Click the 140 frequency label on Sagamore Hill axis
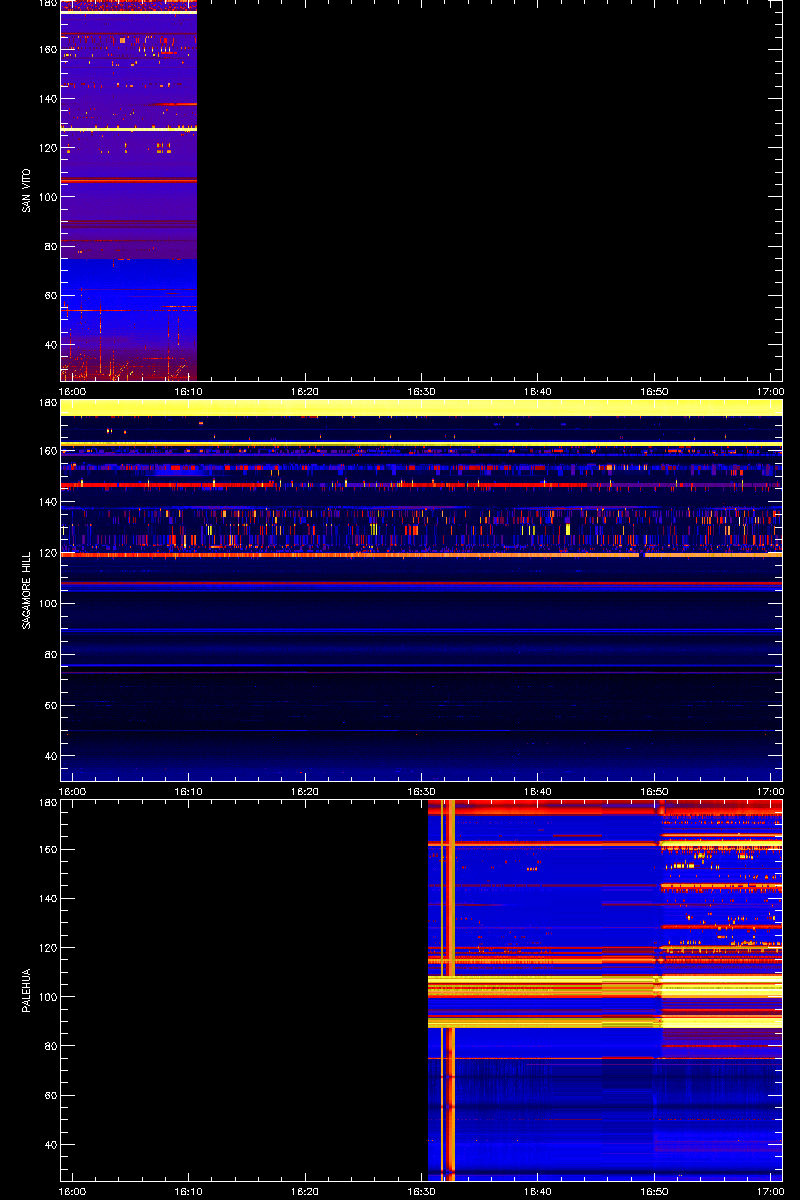 click(46, 502)
